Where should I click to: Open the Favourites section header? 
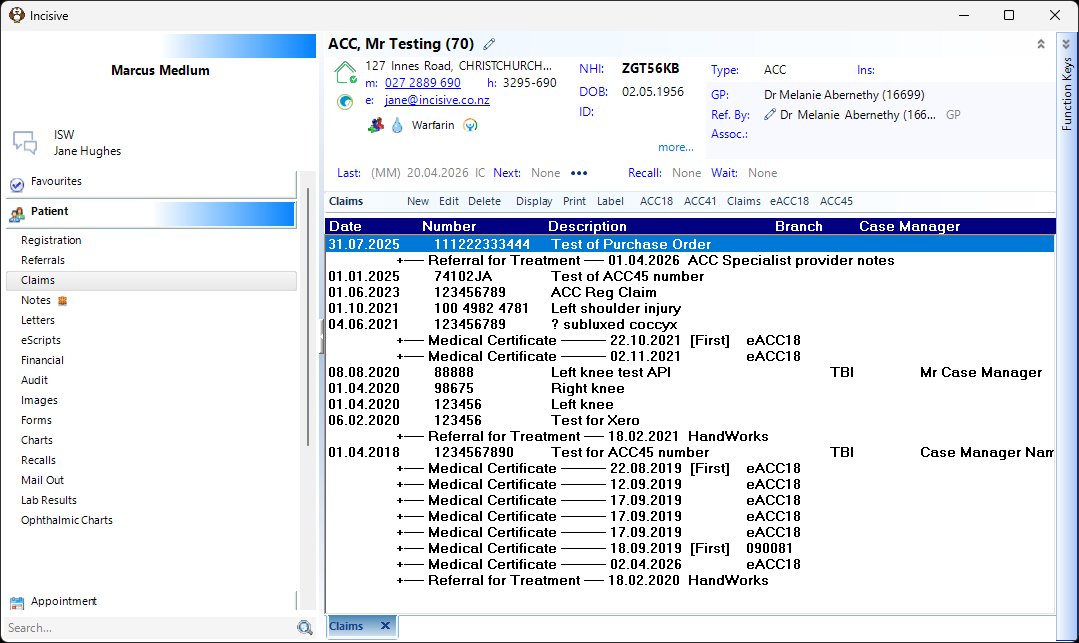click(151, 183)
